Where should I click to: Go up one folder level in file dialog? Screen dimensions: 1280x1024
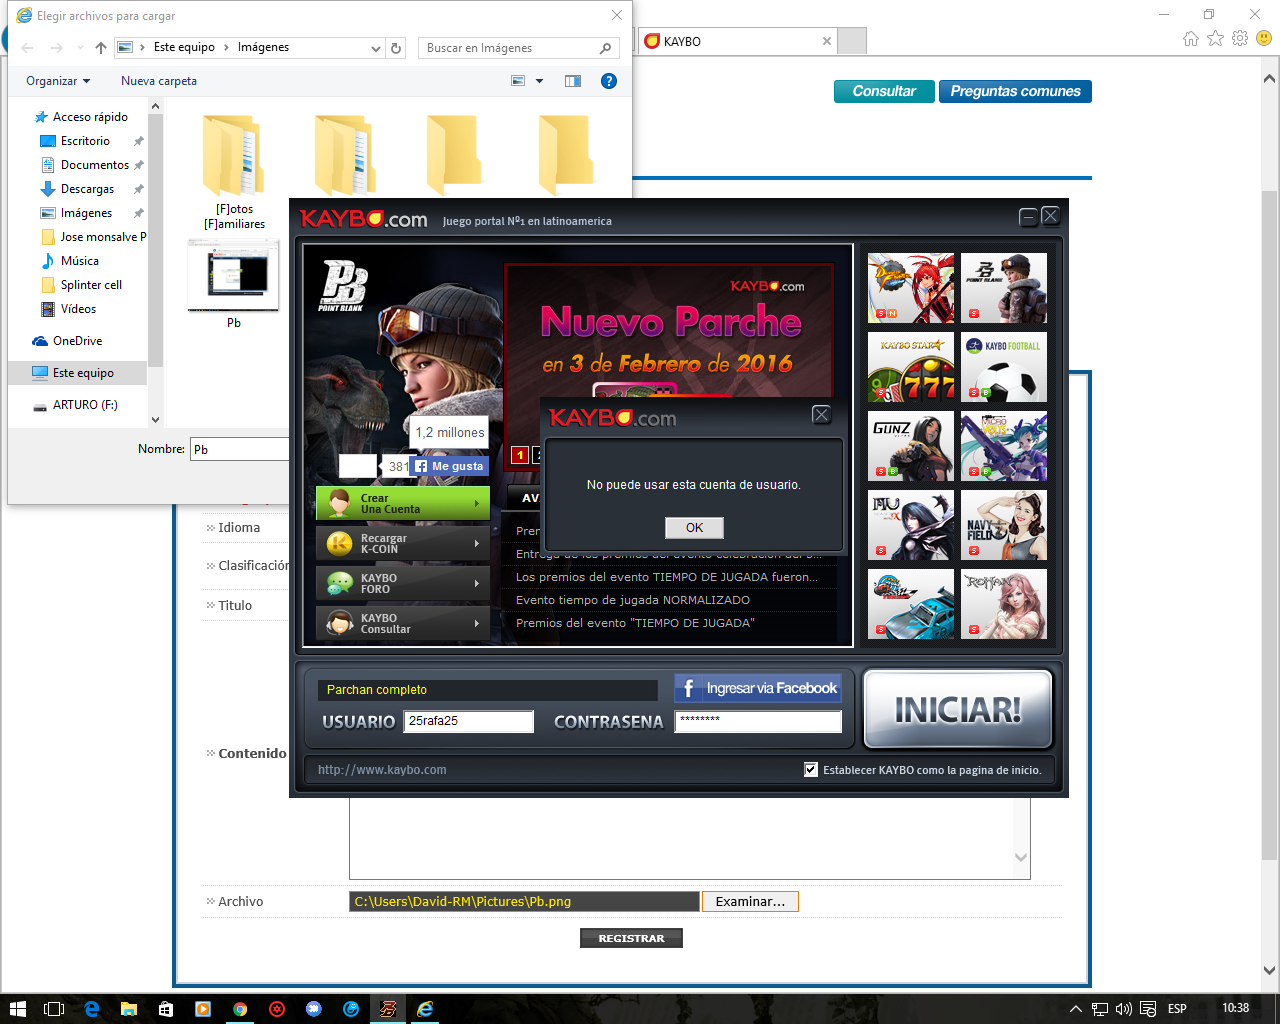[x=100, y=48]
